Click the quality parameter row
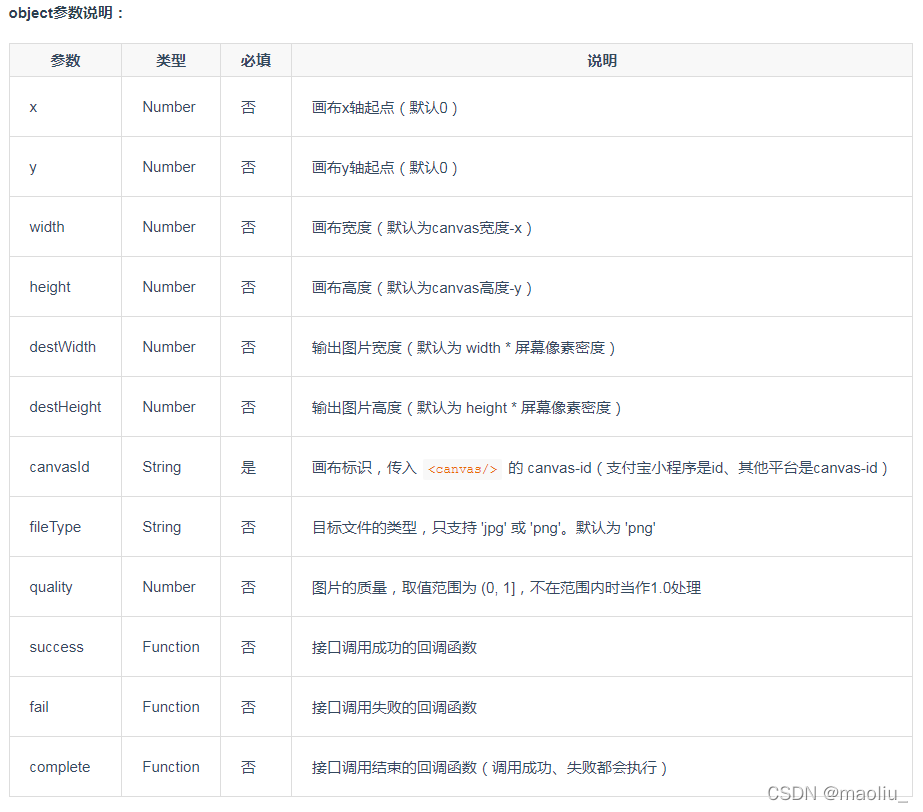This screenshot has height=812, width=923. pyautogui.click(x=51, y=586)
